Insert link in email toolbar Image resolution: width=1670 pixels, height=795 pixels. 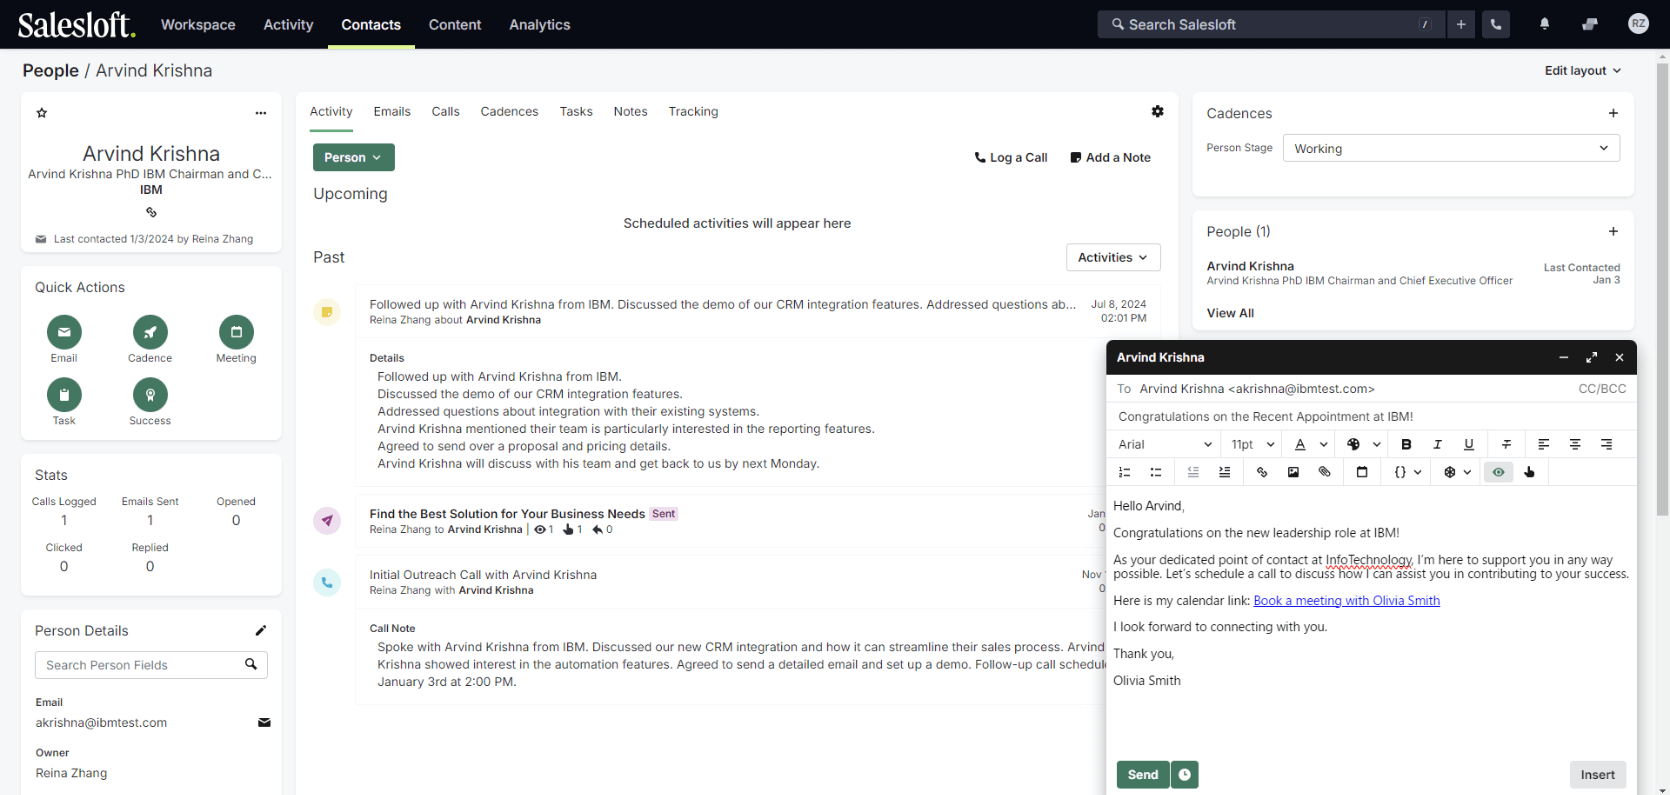(1262, 472)
